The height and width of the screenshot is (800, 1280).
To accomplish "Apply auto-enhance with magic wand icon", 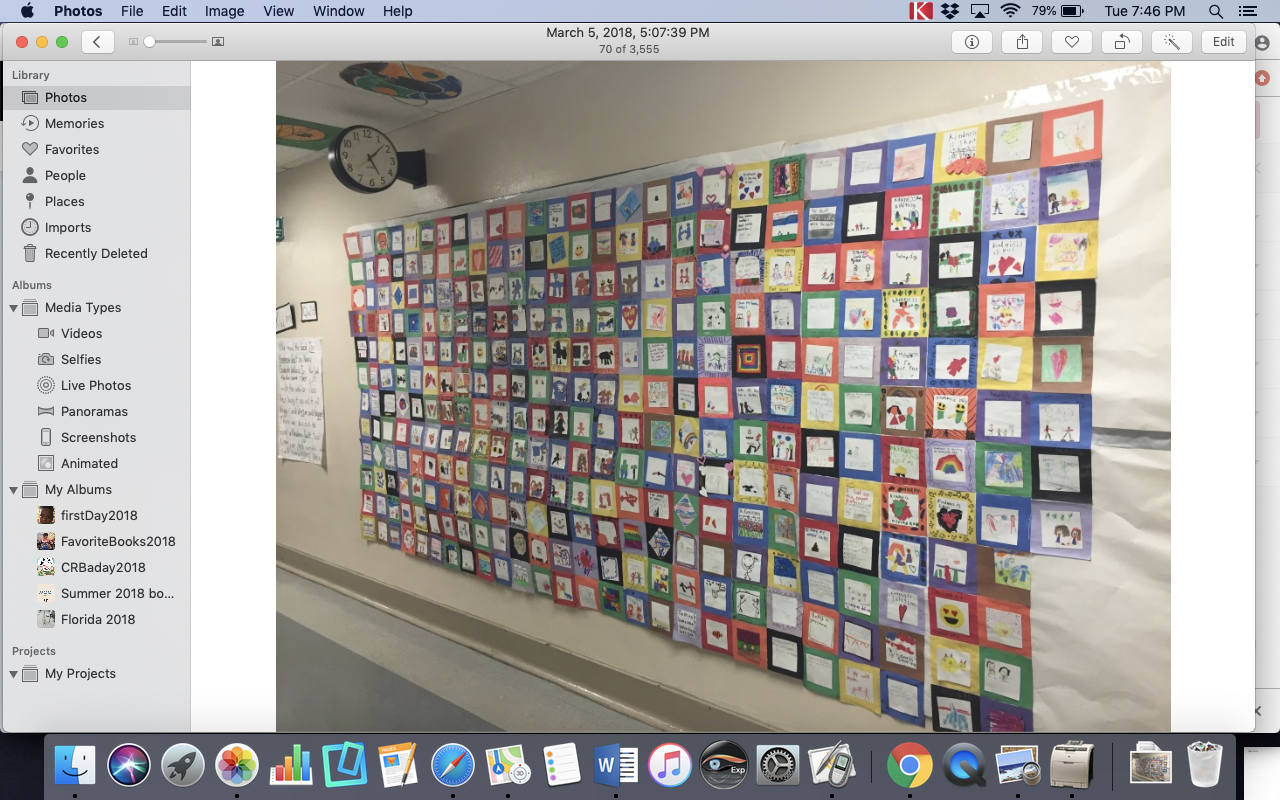I will point(1172,42).
